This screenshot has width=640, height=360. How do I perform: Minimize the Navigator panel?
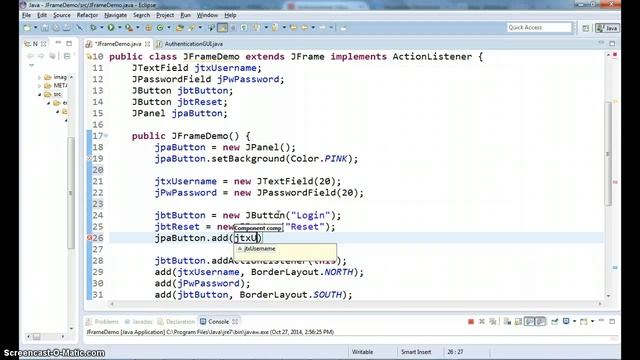point(58,43)
